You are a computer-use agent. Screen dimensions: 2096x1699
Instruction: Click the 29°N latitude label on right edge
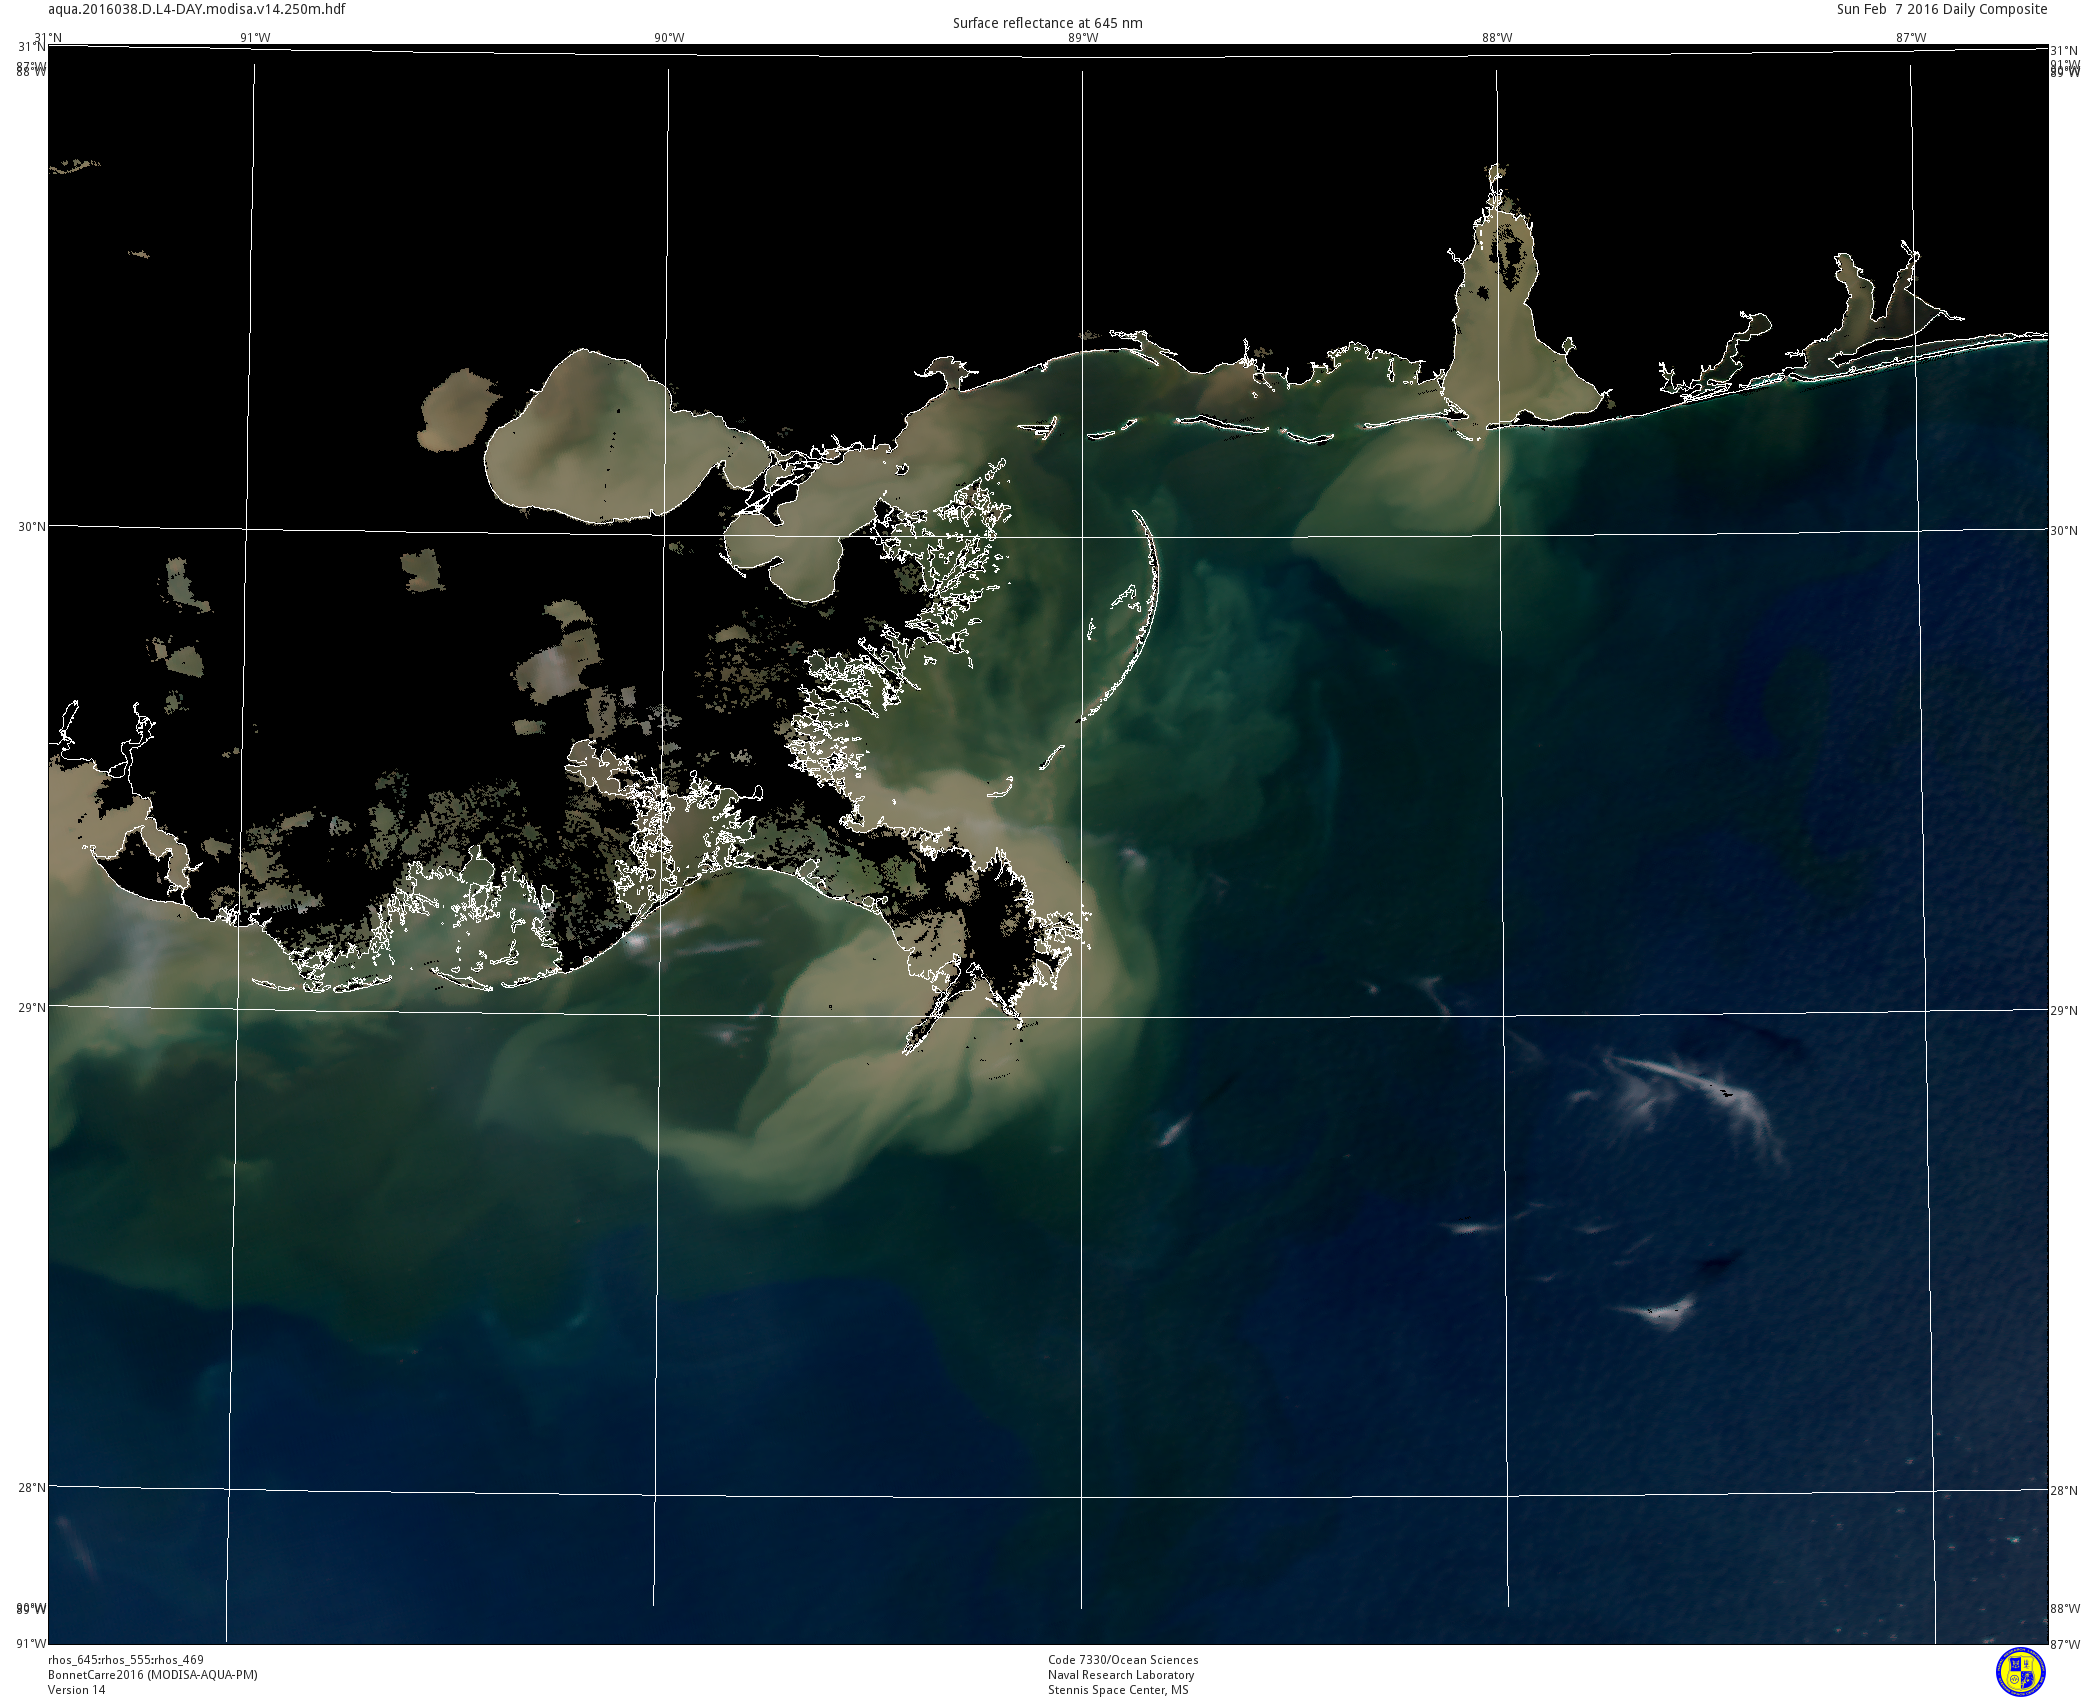[x=2064, y=1011]
